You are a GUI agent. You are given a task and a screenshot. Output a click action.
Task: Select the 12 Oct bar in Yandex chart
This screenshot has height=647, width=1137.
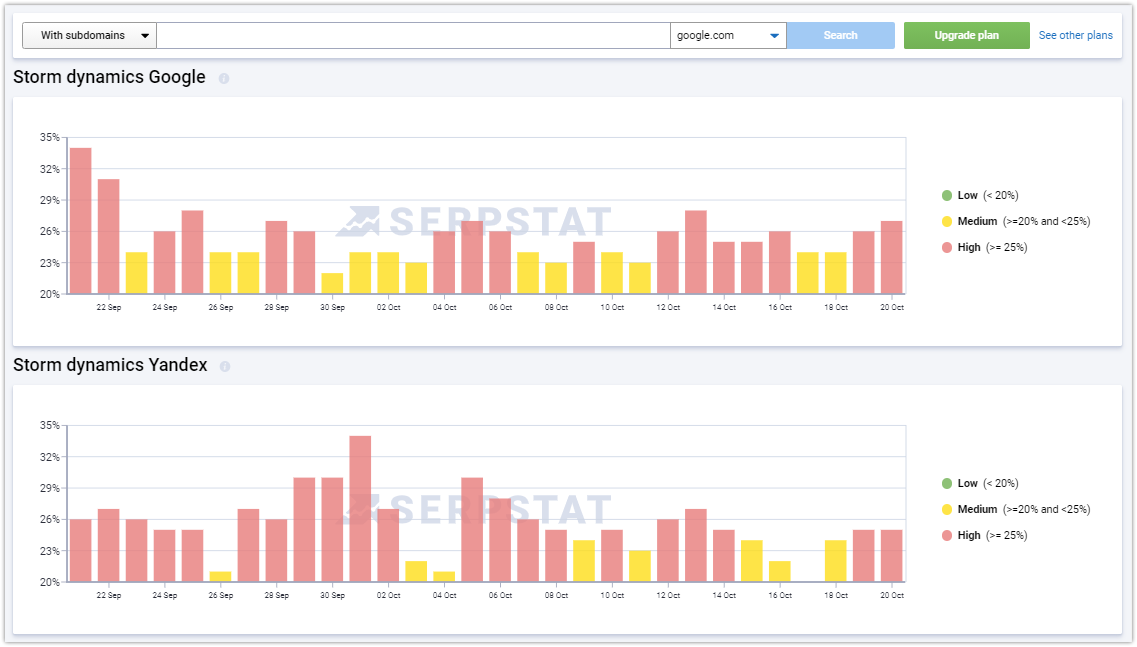[668, 551]
